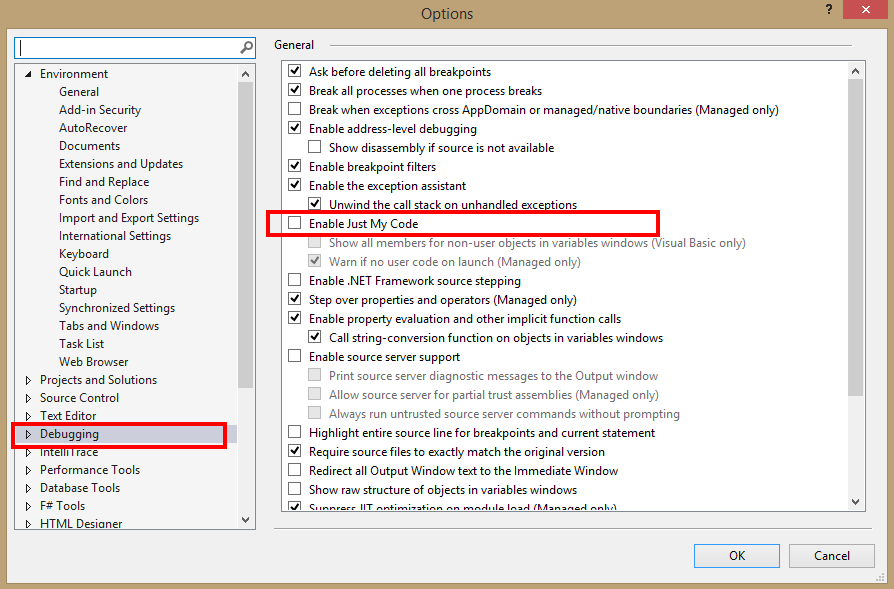Click the search magnifier icon
894x589 pixels.
[x=245, y=46]
